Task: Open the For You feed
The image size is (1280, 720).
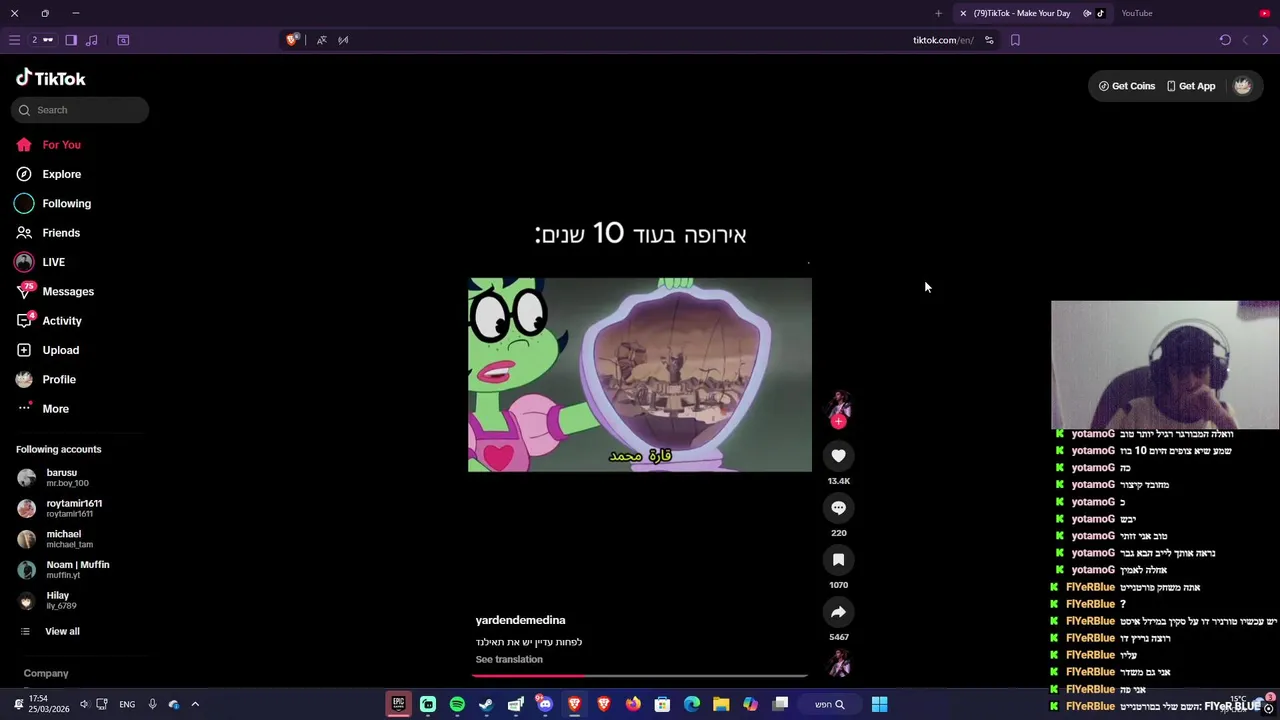Action: [49, 145]
